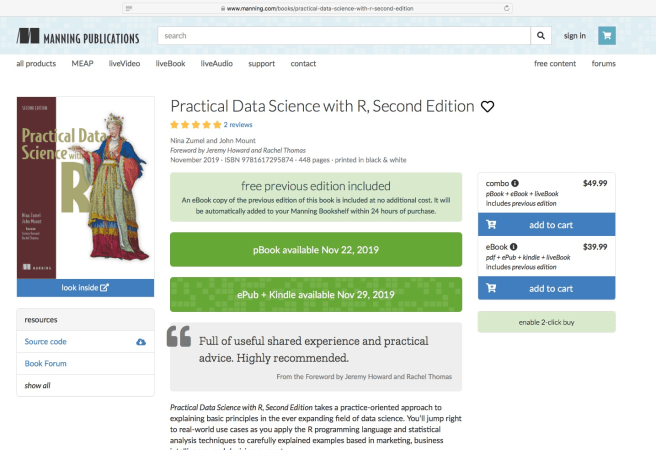656x450 pixels.
Task: Open the 2 reviews link
Action: click(238, 125)
